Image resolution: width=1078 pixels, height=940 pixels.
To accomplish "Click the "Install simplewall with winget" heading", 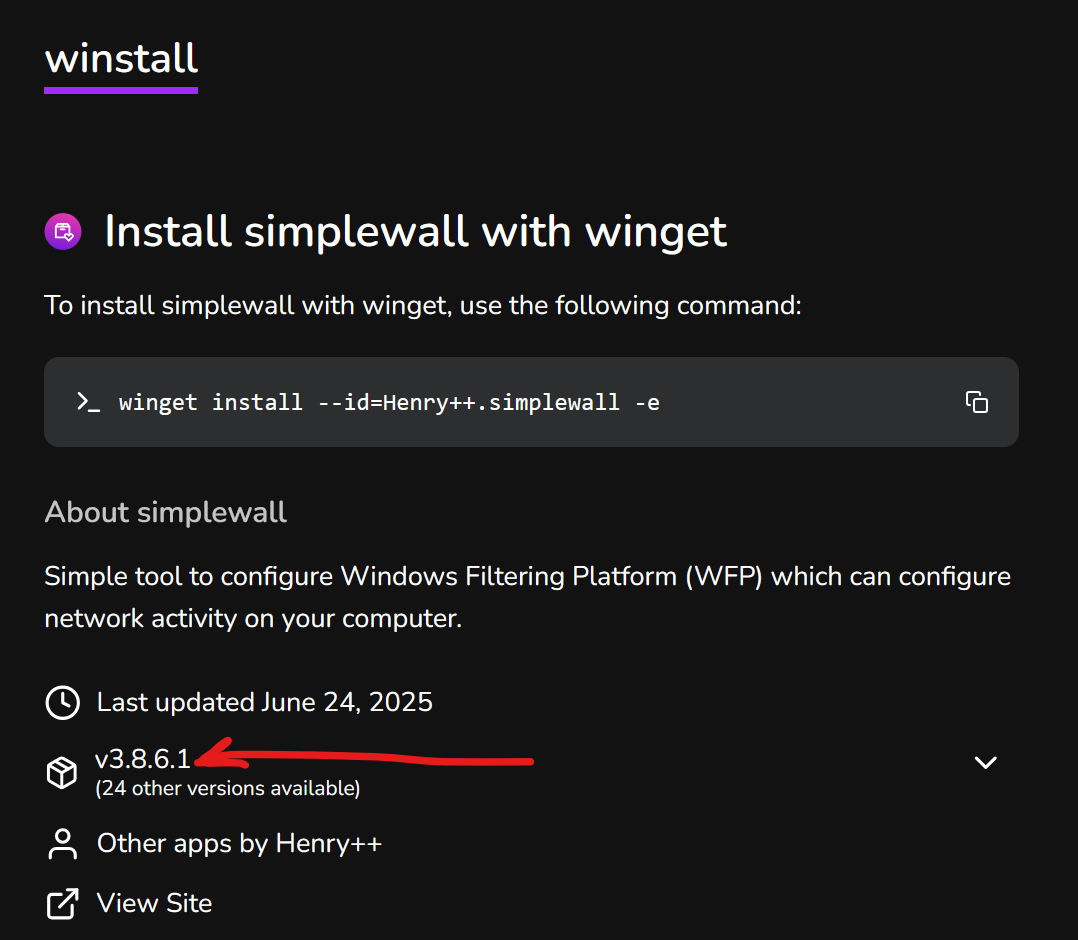I will [x=416, y=232].
